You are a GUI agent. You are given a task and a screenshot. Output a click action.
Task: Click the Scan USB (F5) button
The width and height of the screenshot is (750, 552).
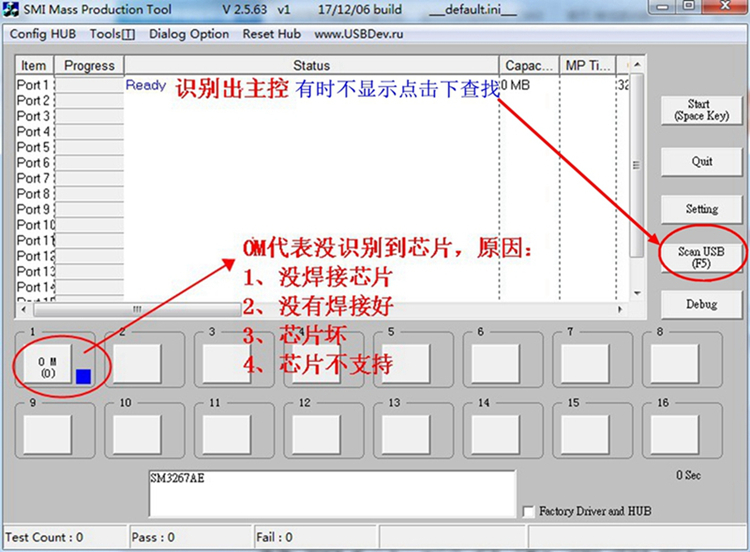(701, 257)
